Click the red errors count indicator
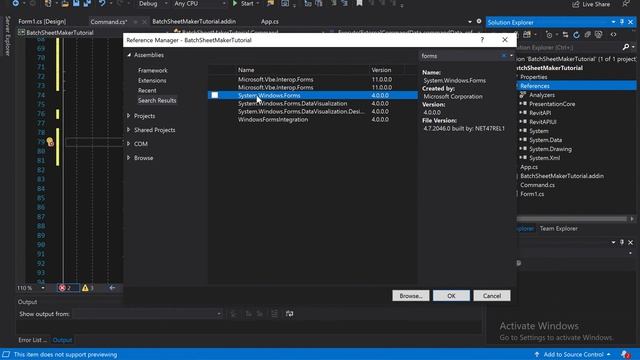 click(67, 288)
